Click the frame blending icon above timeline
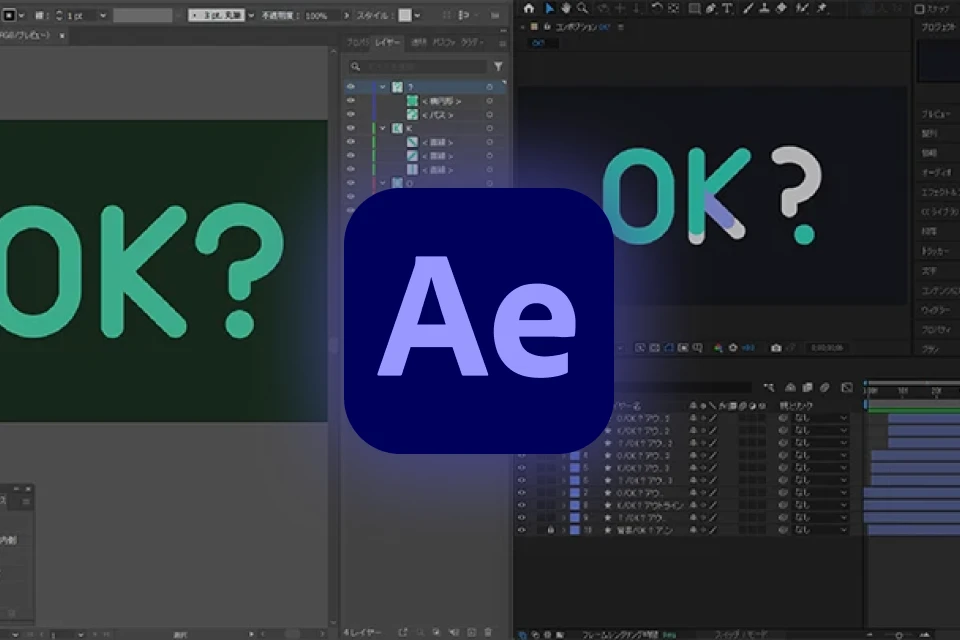The width and height of the screenshot is (960, 640). pyautogui.click(x=808, y=388)
